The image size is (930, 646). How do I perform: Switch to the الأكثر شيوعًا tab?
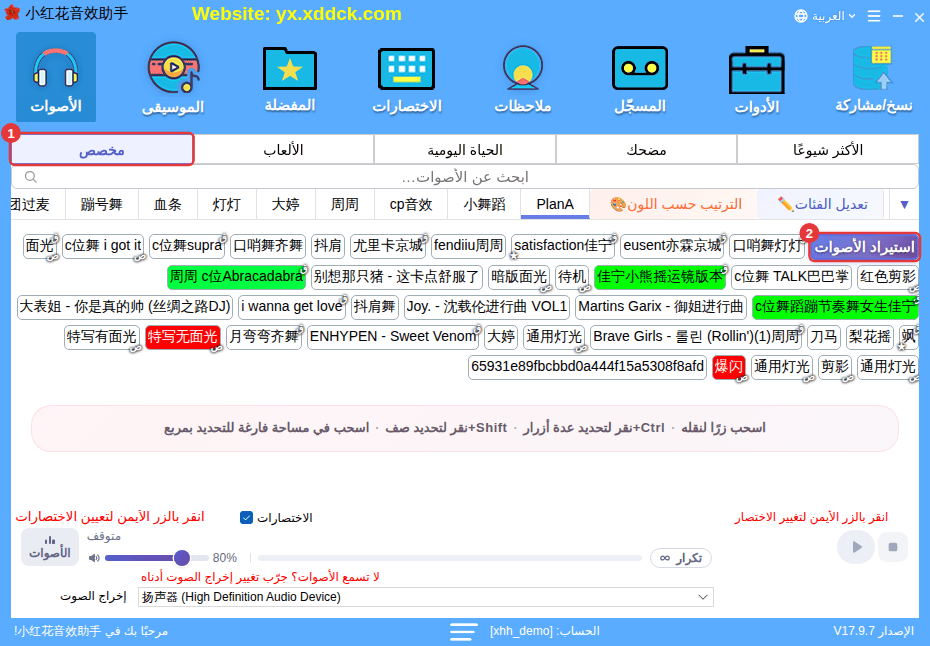click(828, 149)
